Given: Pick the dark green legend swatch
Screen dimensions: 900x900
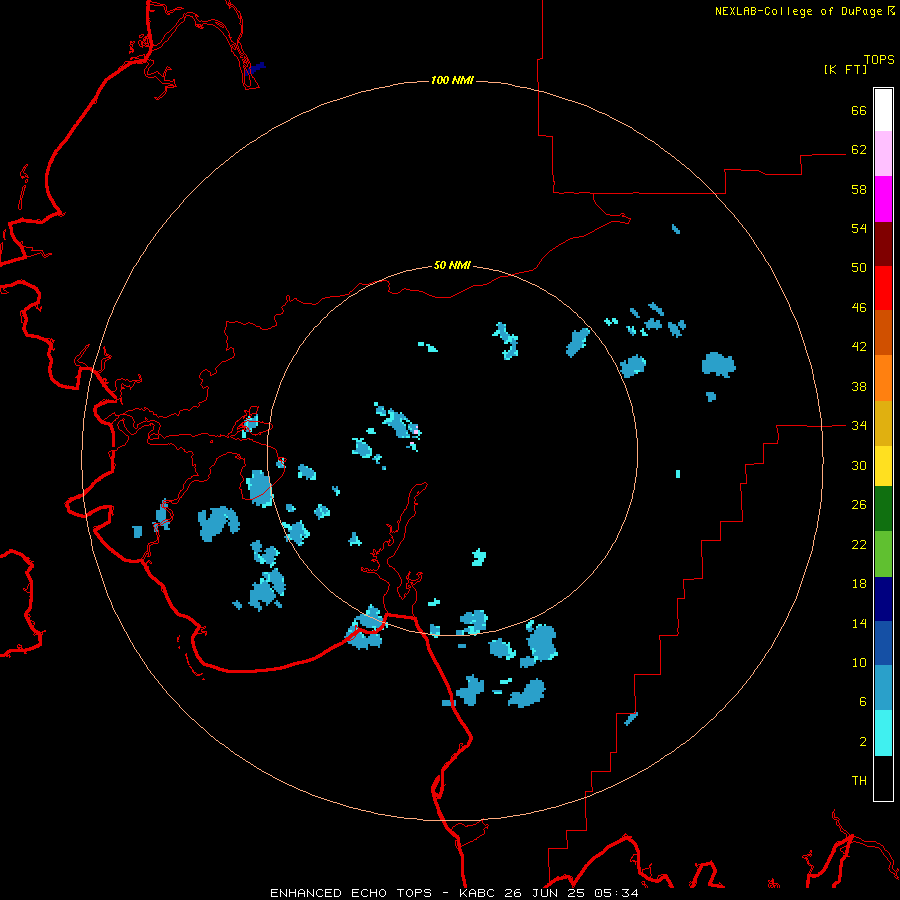Looking at the screenshot, I should 883,509.
